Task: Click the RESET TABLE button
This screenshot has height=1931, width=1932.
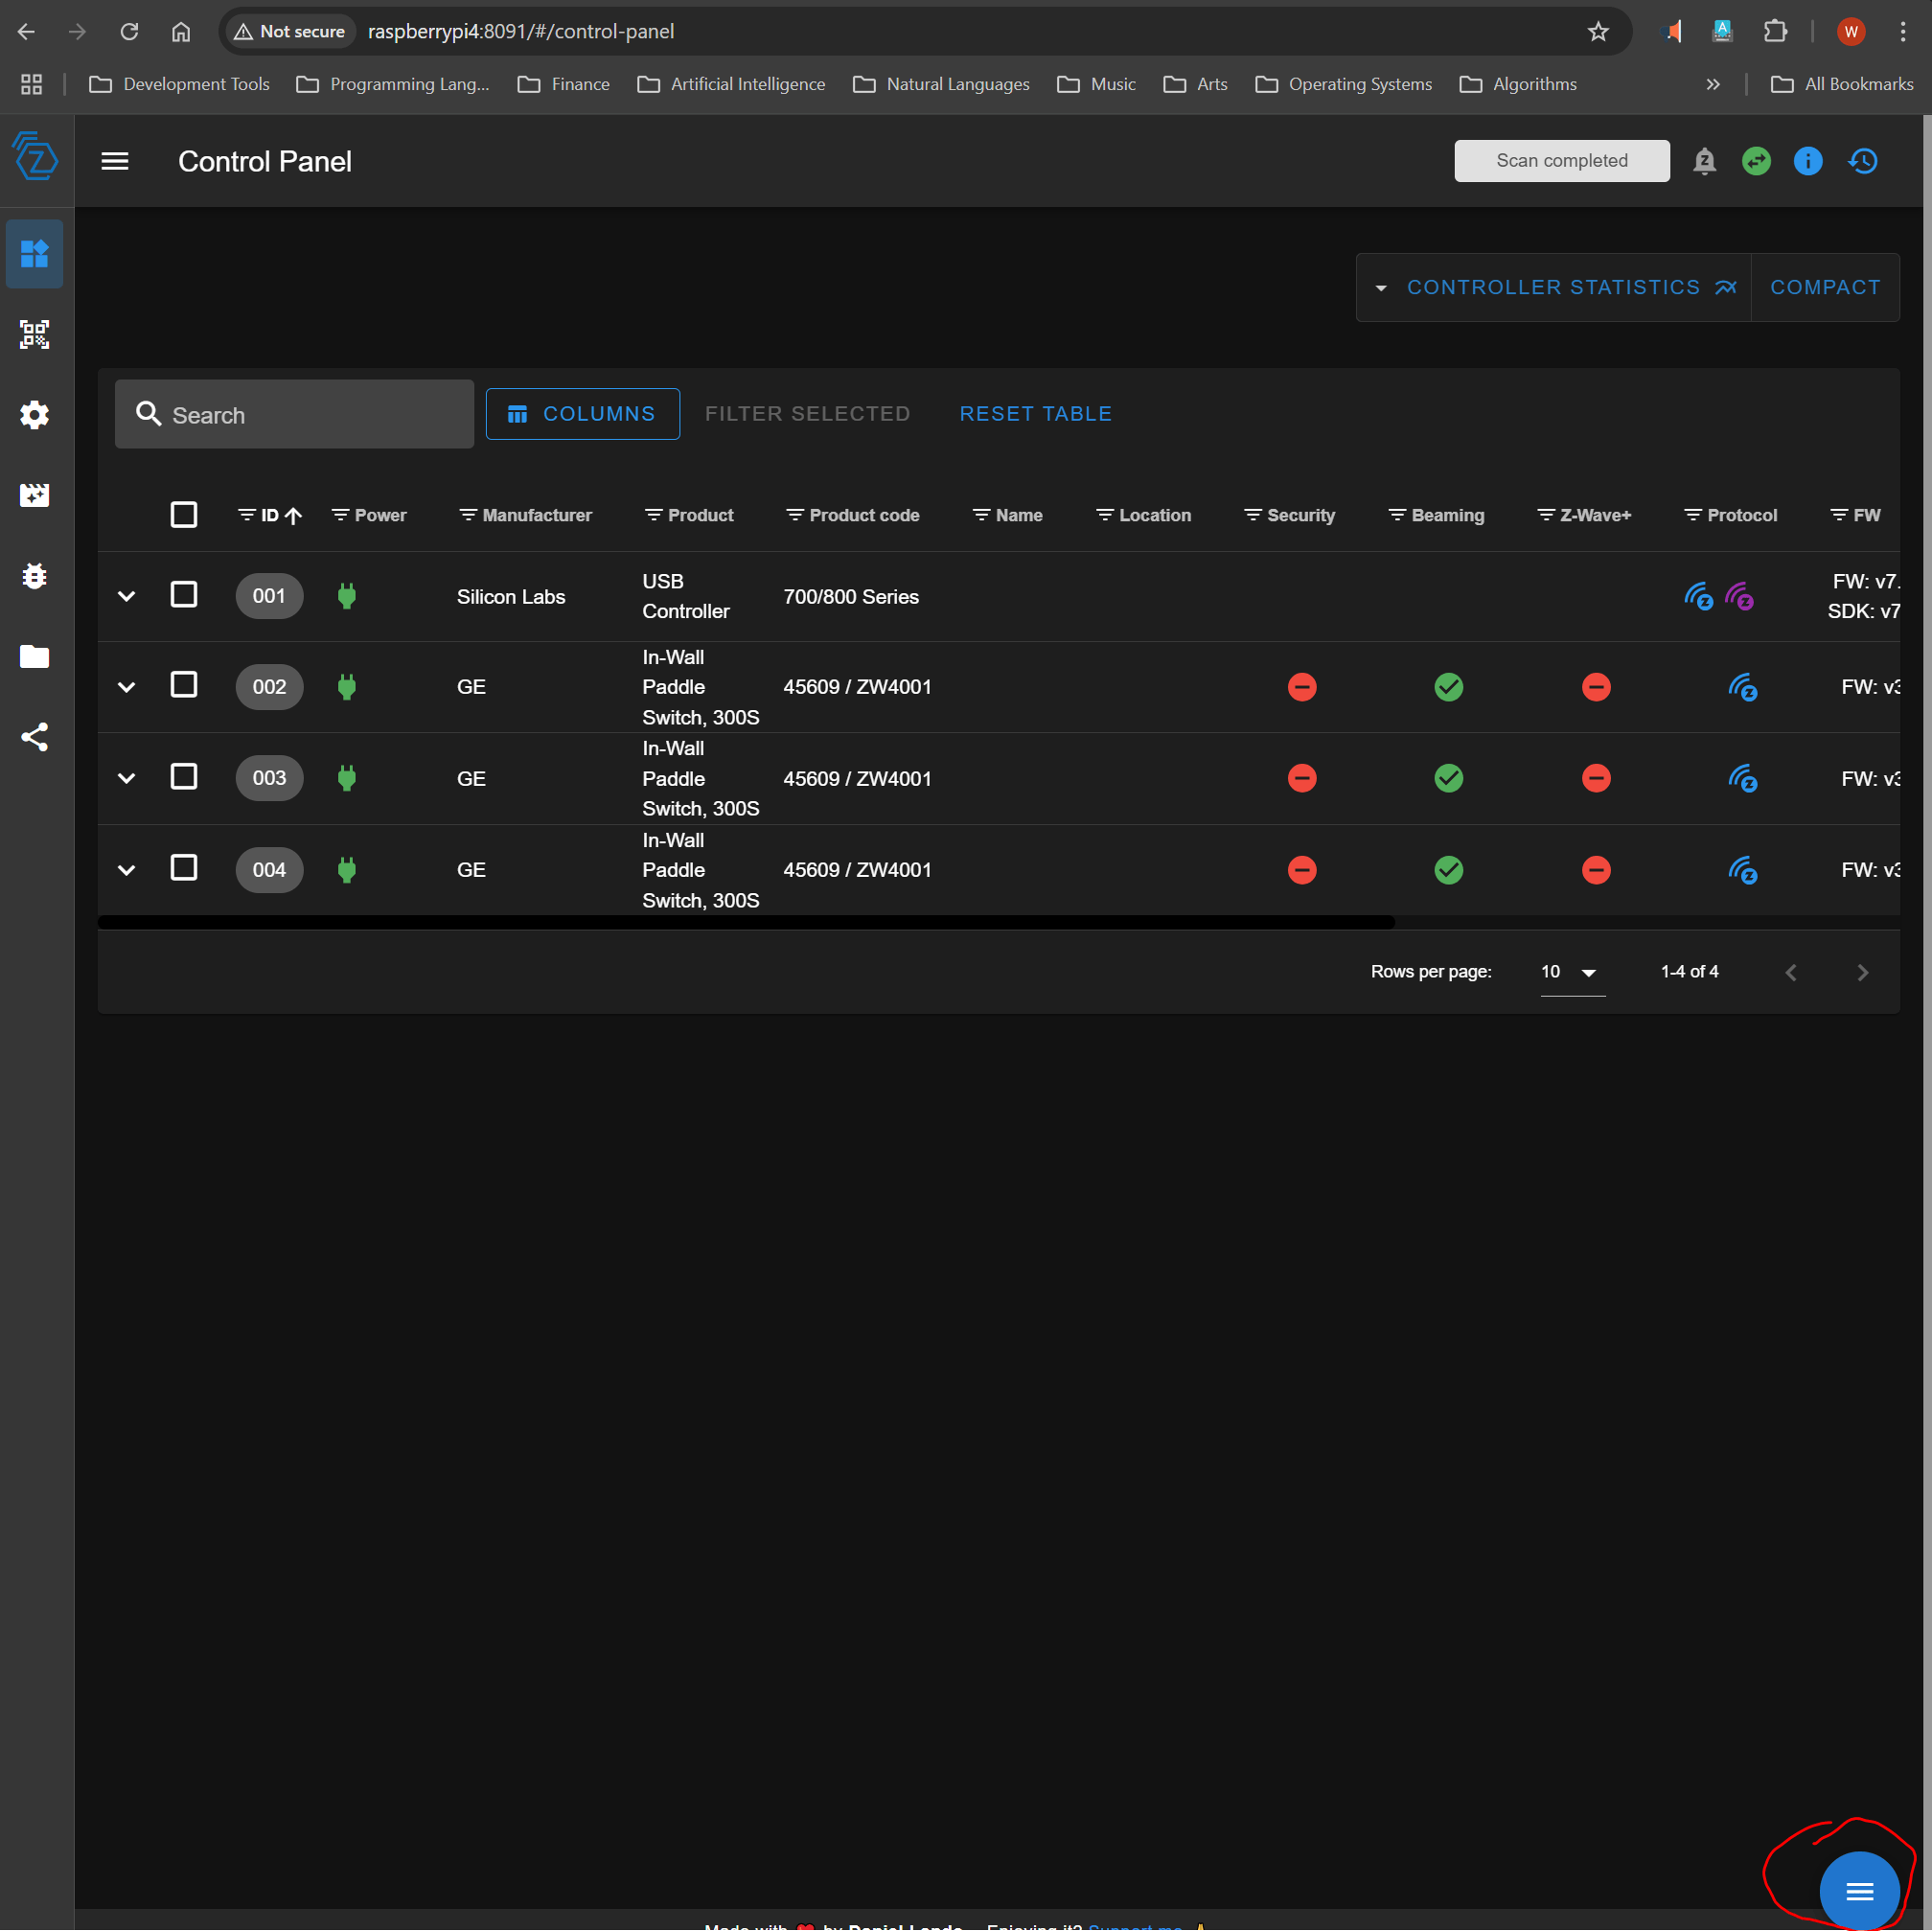Action: [1035, 414]
